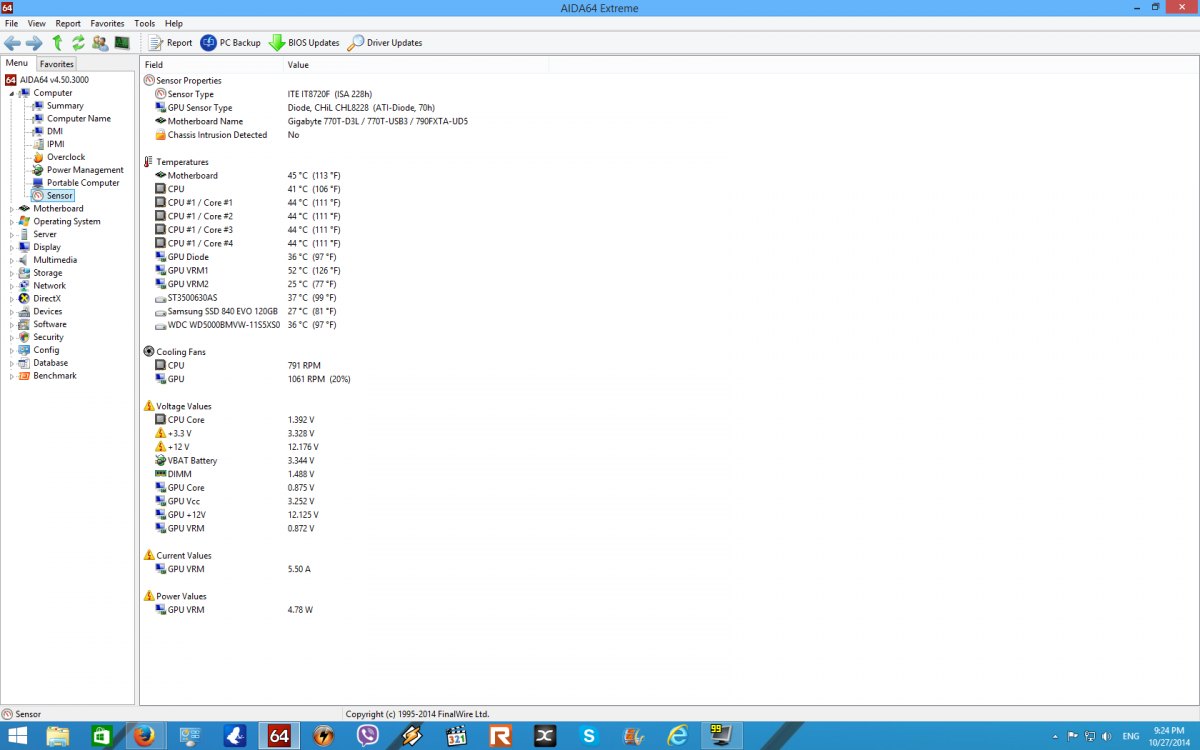Expand the DirectX tree node

click(x=12, y=299)
